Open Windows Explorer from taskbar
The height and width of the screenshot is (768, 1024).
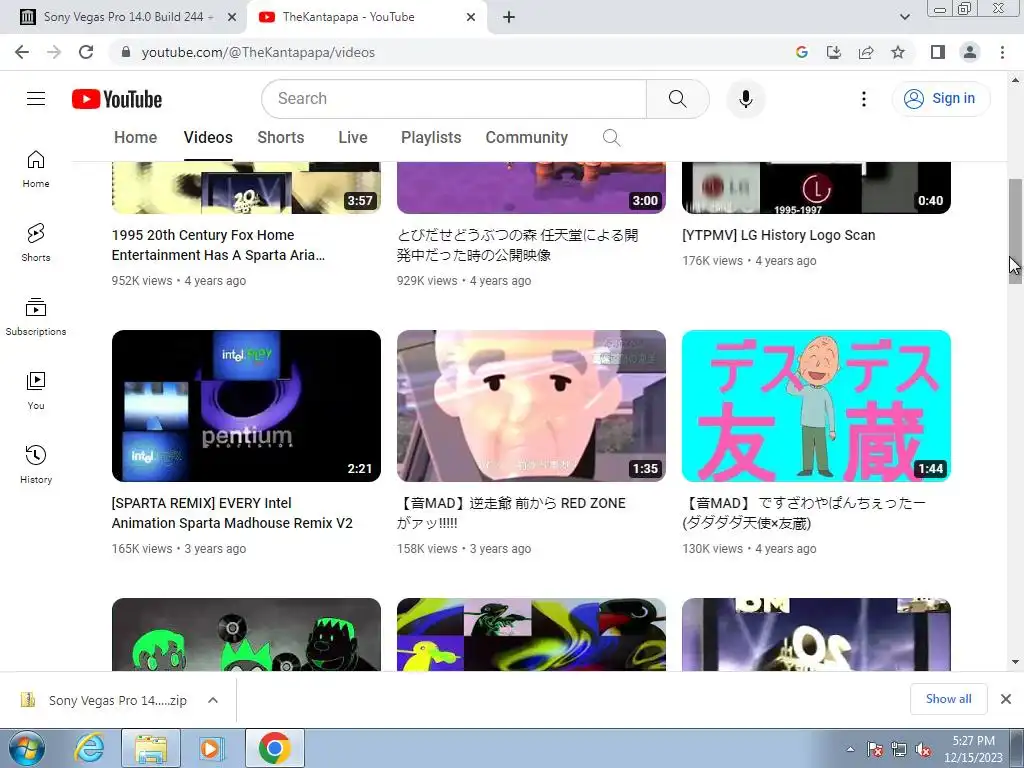tap(151, 748)
